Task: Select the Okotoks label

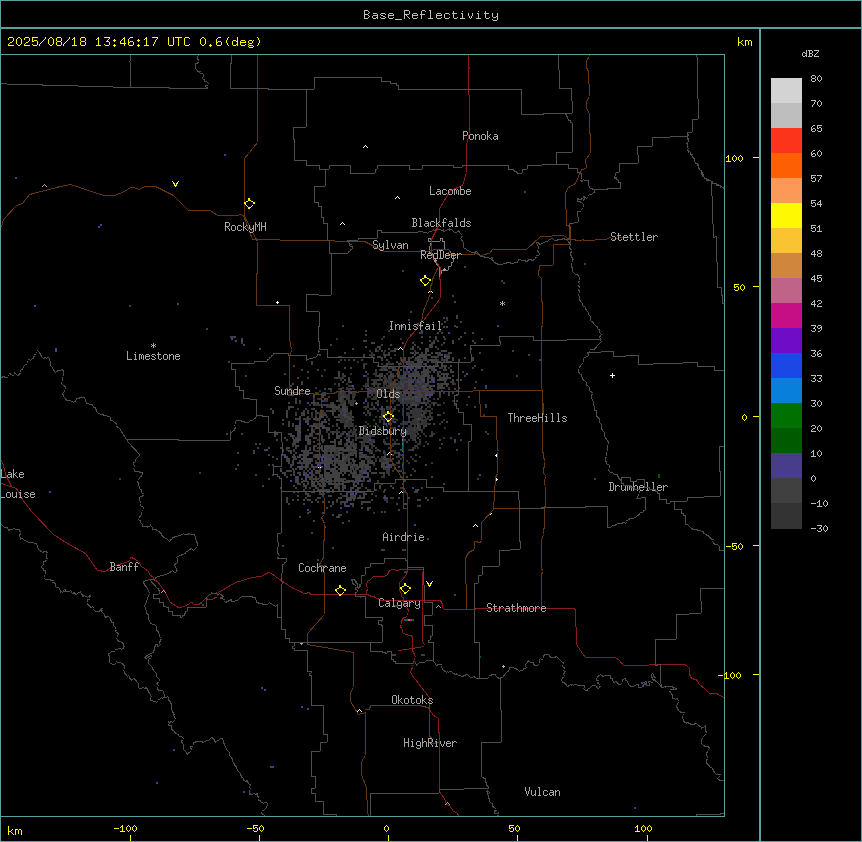Action: click(x=412, y=700)
